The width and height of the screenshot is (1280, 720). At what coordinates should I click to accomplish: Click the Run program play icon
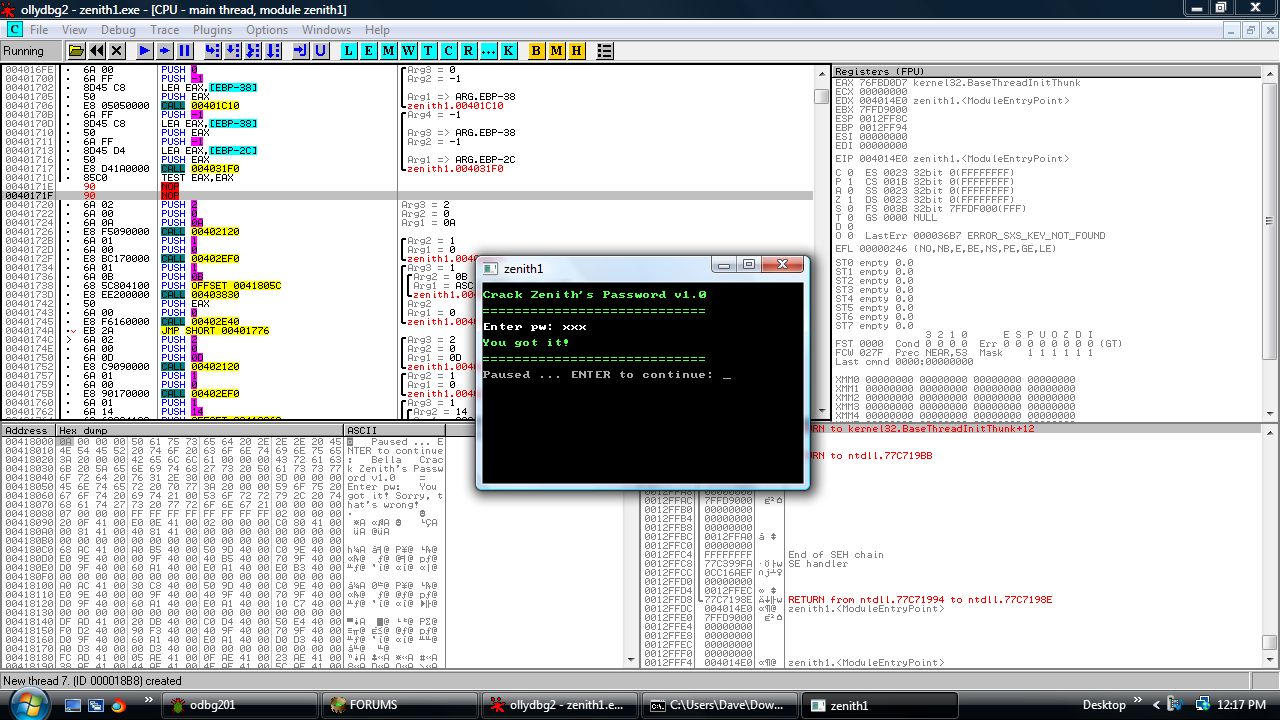pyautogui.click(x=145, y=51)
